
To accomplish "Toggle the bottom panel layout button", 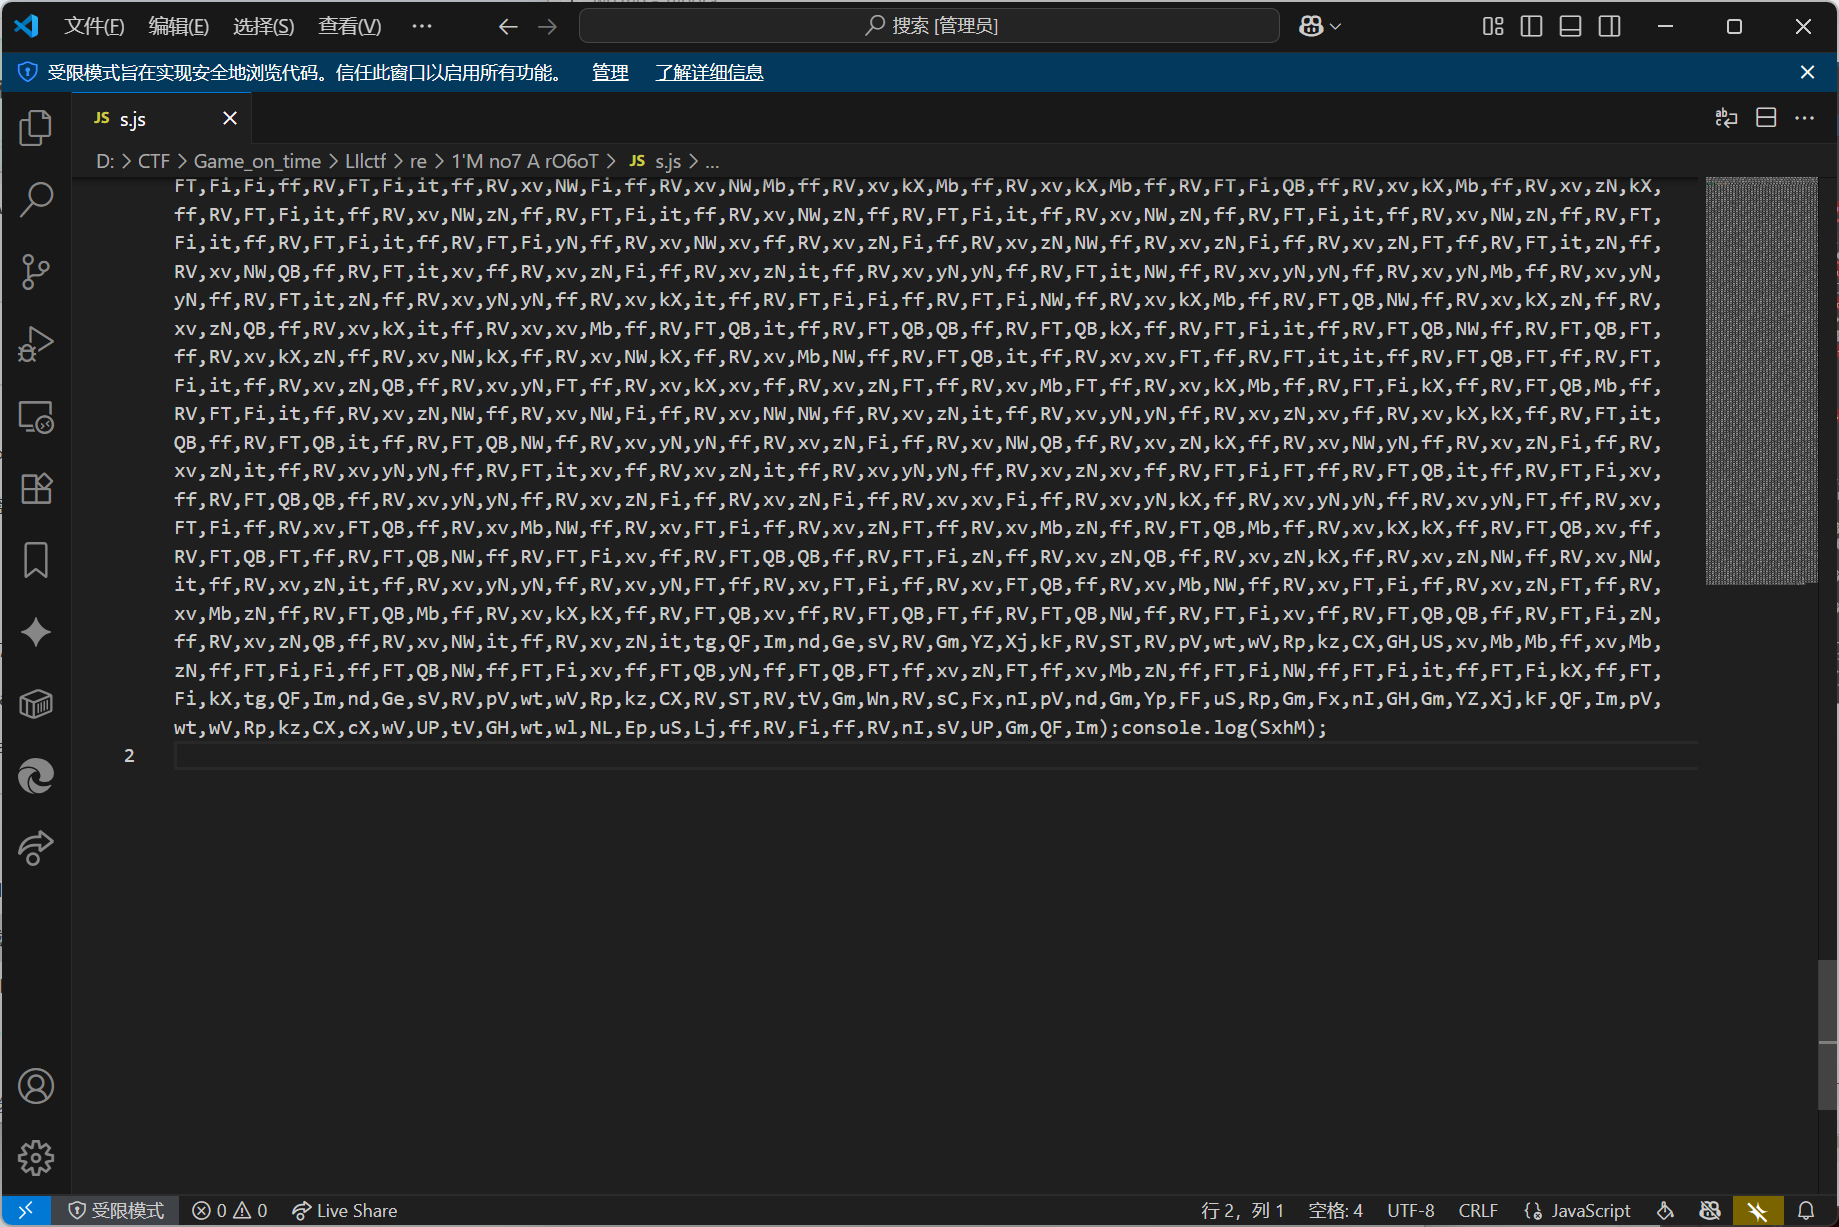I will coord(1570,26).
